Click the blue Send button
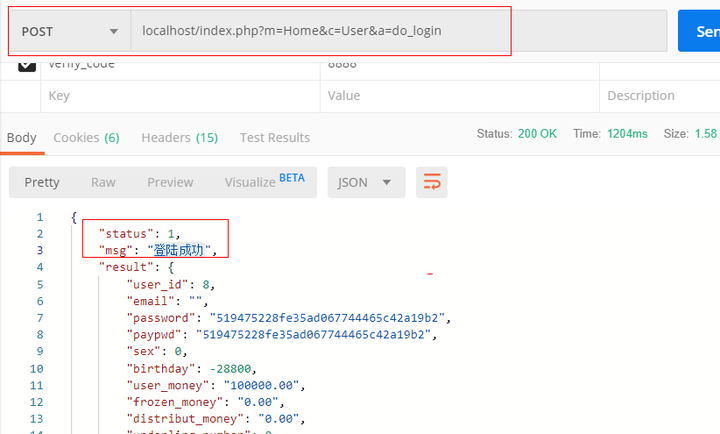720x434 pixels. tap(699, 31)
